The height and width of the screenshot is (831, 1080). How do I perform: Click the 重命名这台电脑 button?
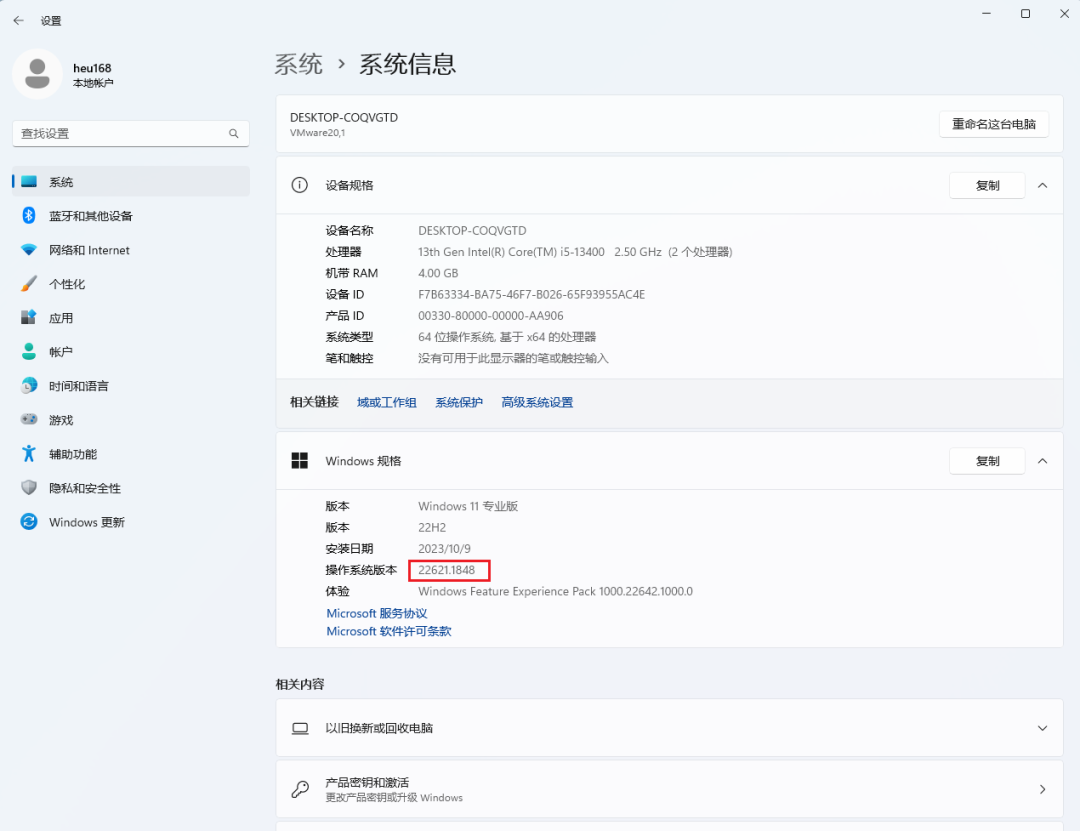(x=994, y=124)
